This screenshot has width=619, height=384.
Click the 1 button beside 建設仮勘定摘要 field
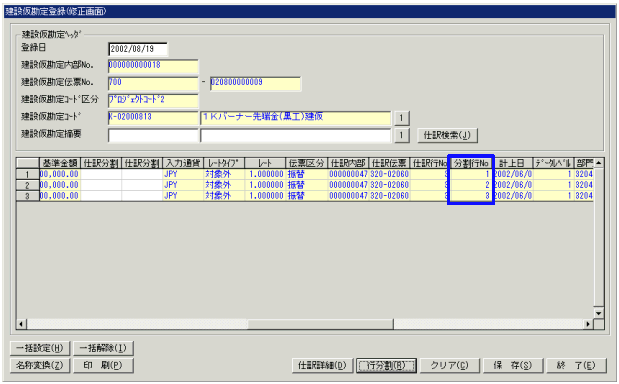[401, 135]
